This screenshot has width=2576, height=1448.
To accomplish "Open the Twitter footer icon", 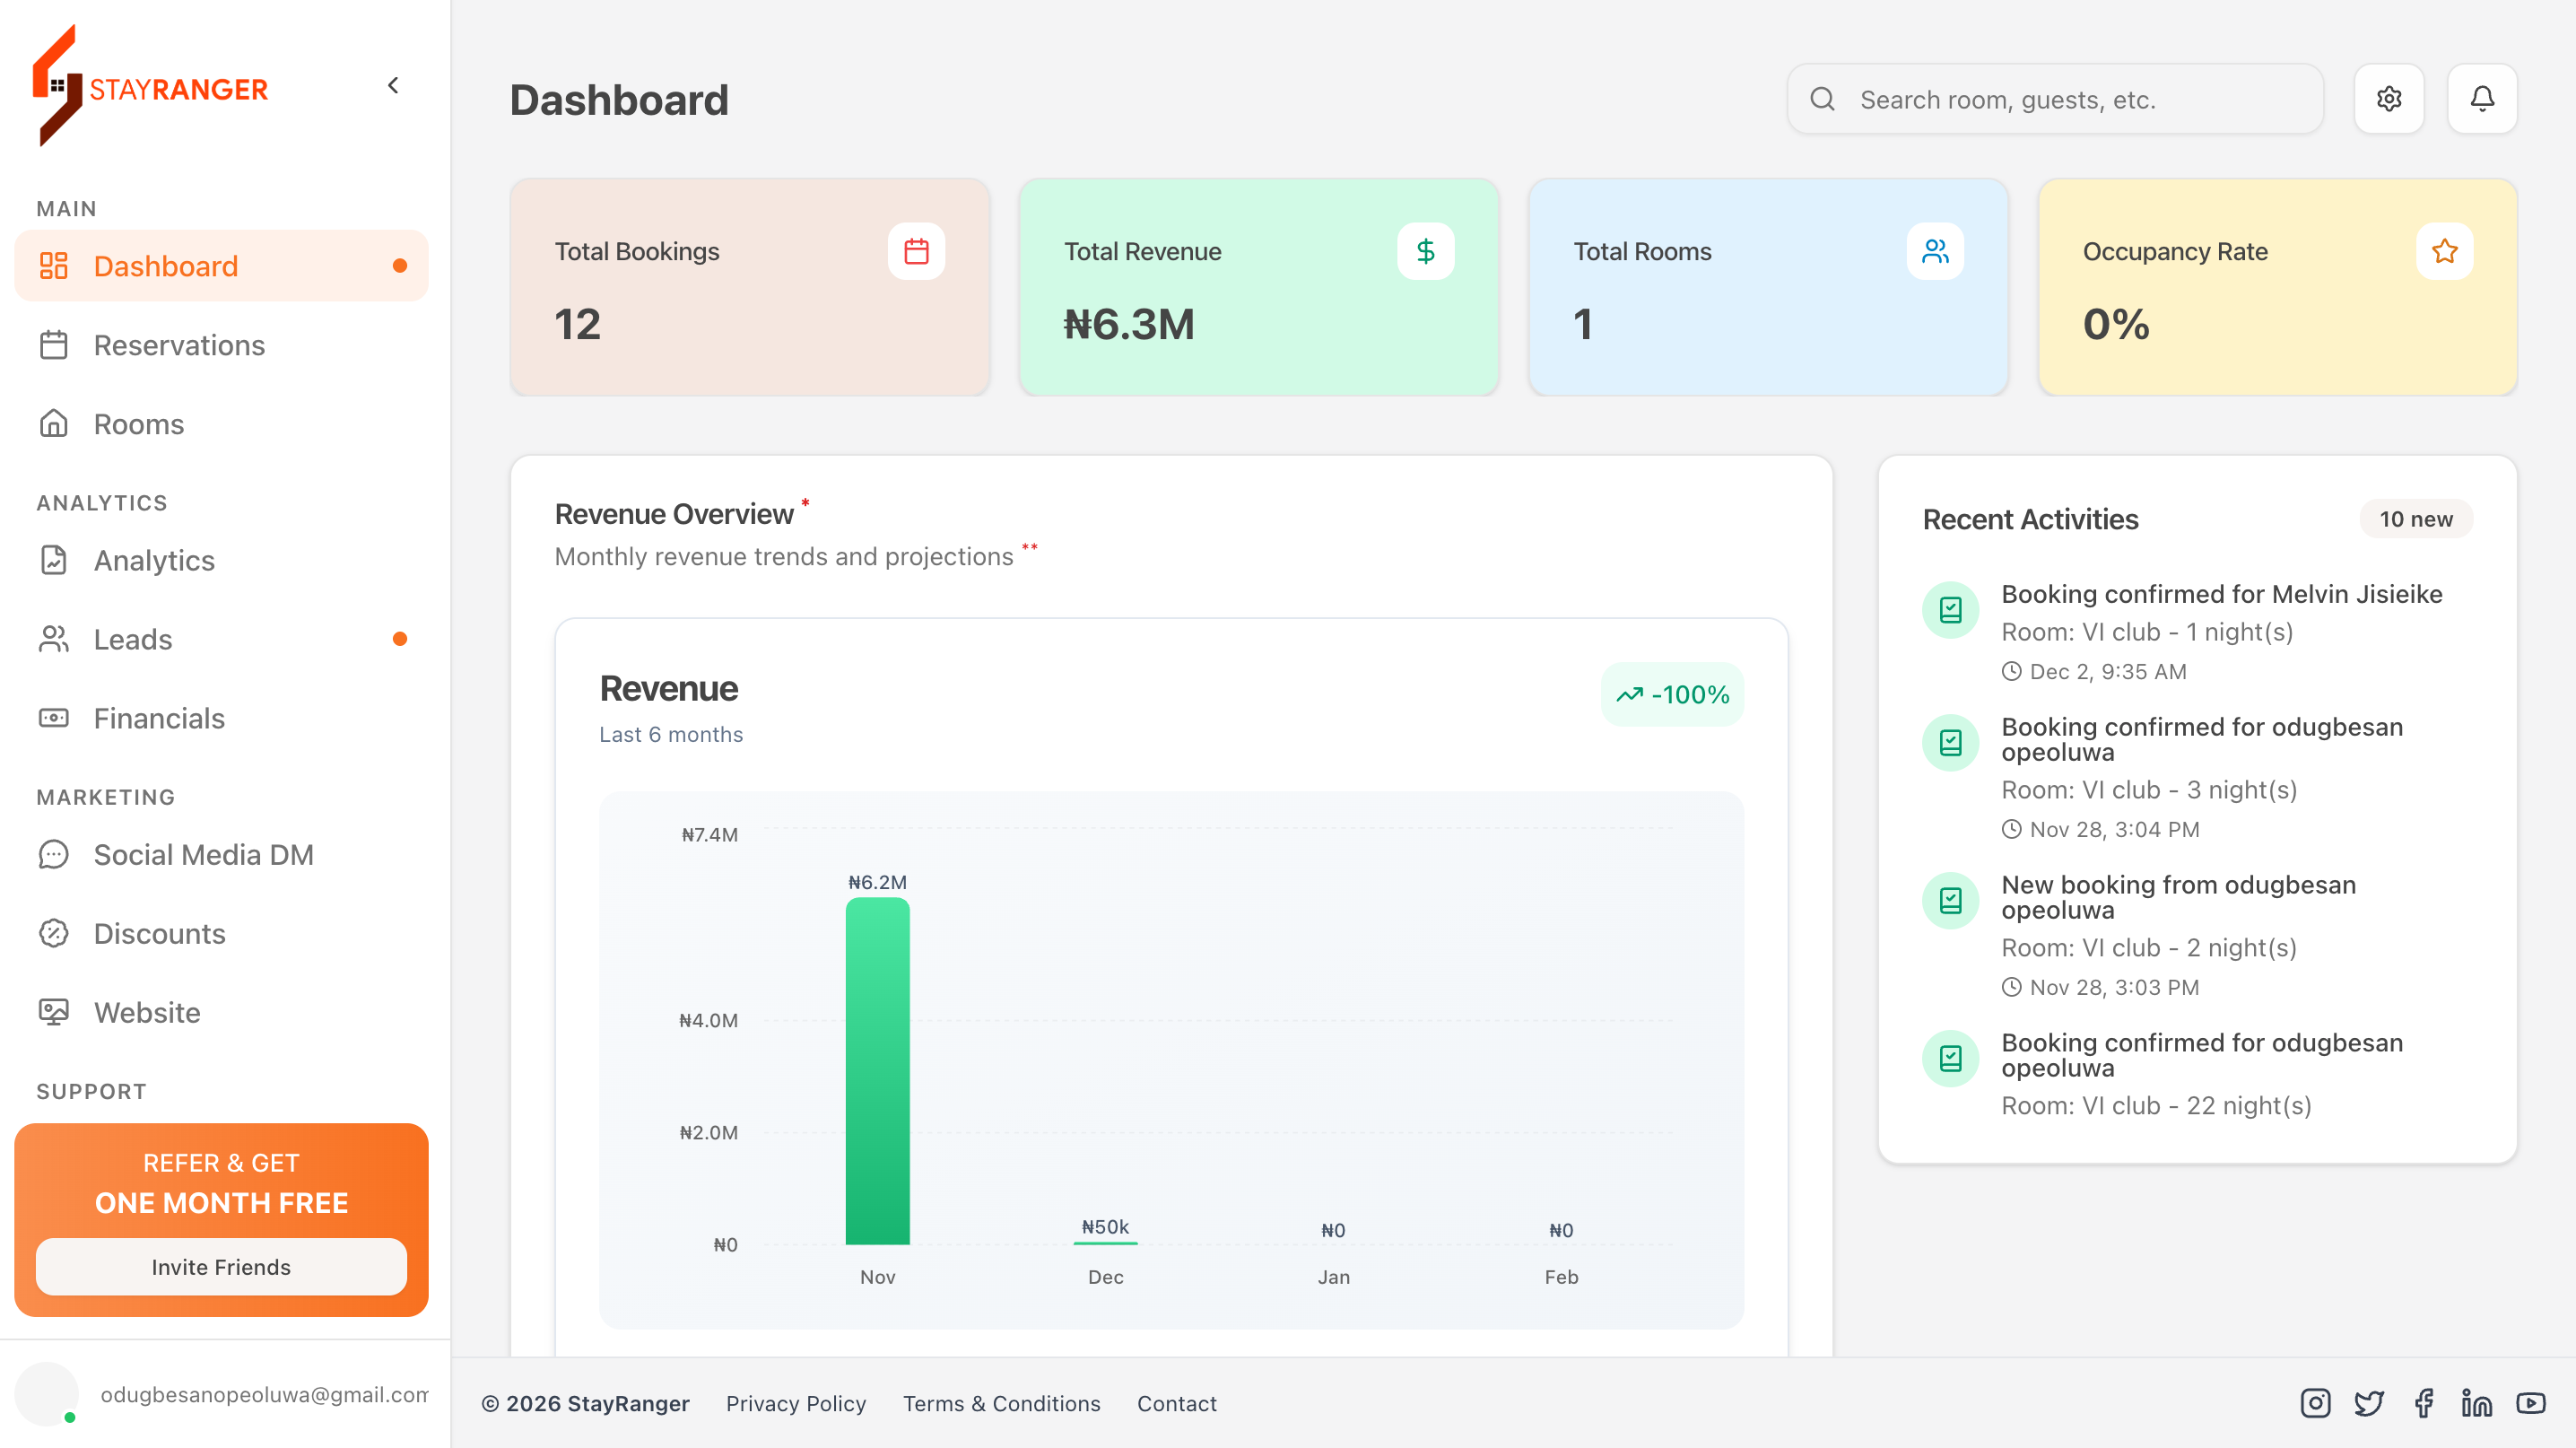I will coord(2369,1403).
